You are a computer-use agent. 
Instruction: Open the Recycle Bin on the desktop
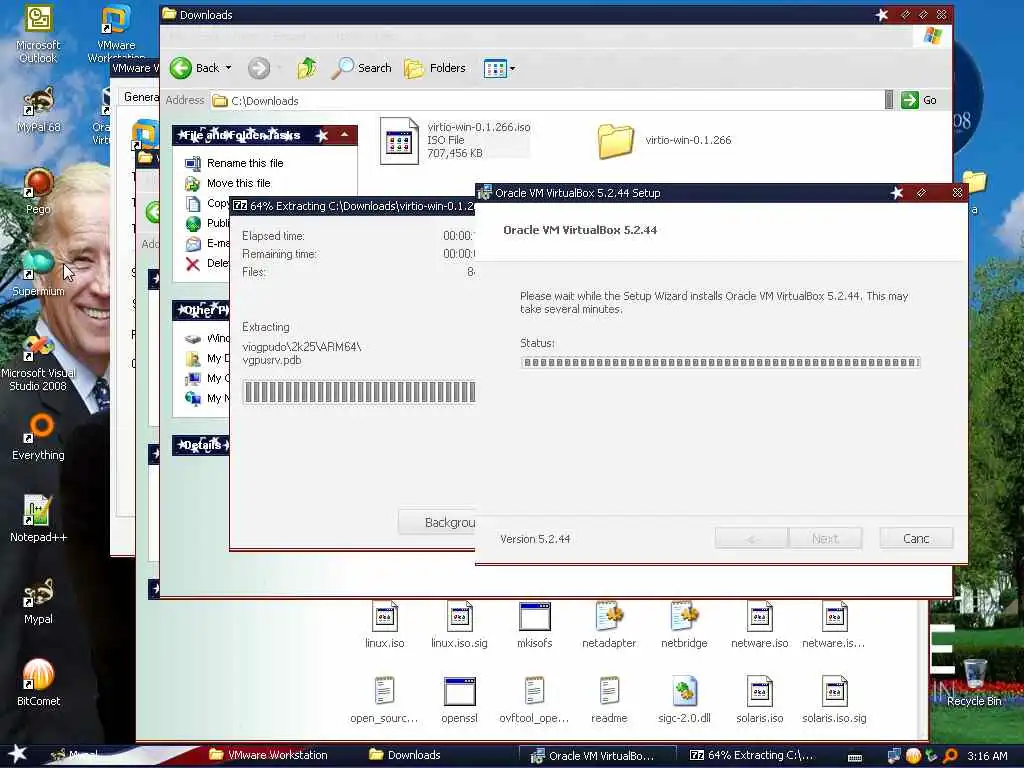[x=974, y=682]
